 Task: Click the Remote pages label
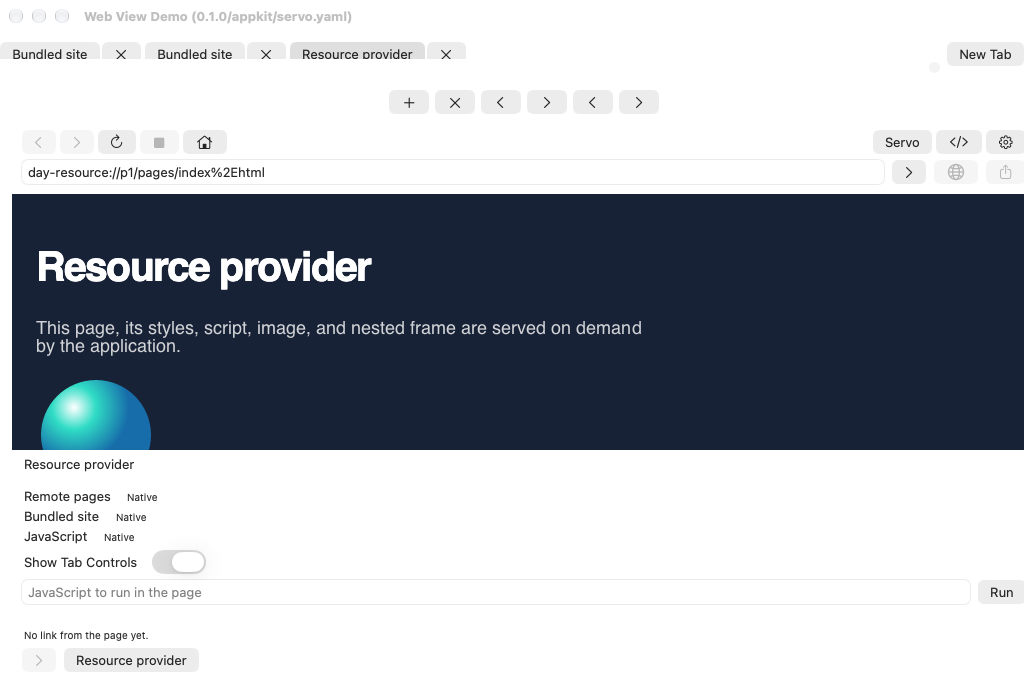[67, 496]
